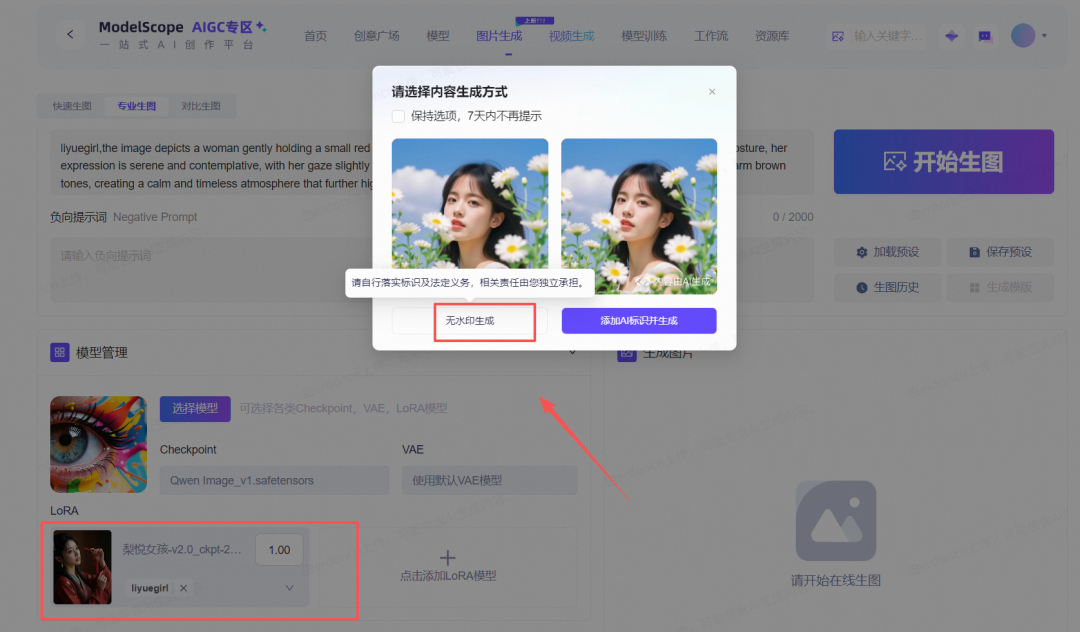Click the grid icon on 生成模版
Viewport: 1080px width, 632px height.
click(975, 288)
